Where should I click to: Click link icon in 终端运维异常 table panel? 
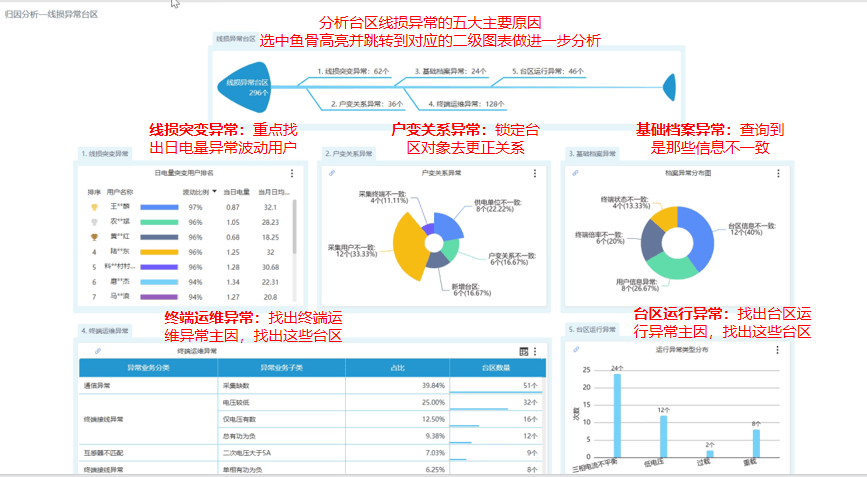click(98, 351)
